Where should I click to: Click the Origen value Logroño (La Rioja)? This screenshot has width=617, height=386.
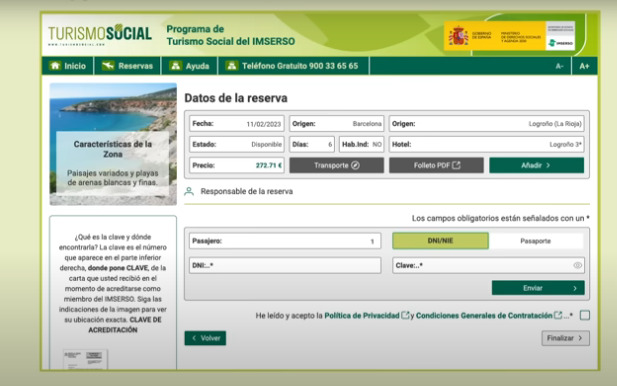point(555,124)
